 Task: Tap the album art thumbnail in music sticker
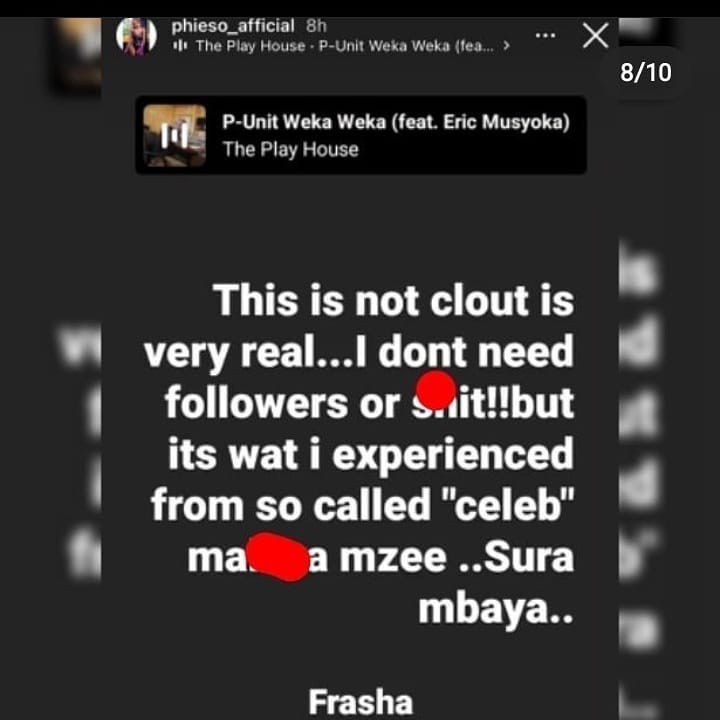pos(174,135)
